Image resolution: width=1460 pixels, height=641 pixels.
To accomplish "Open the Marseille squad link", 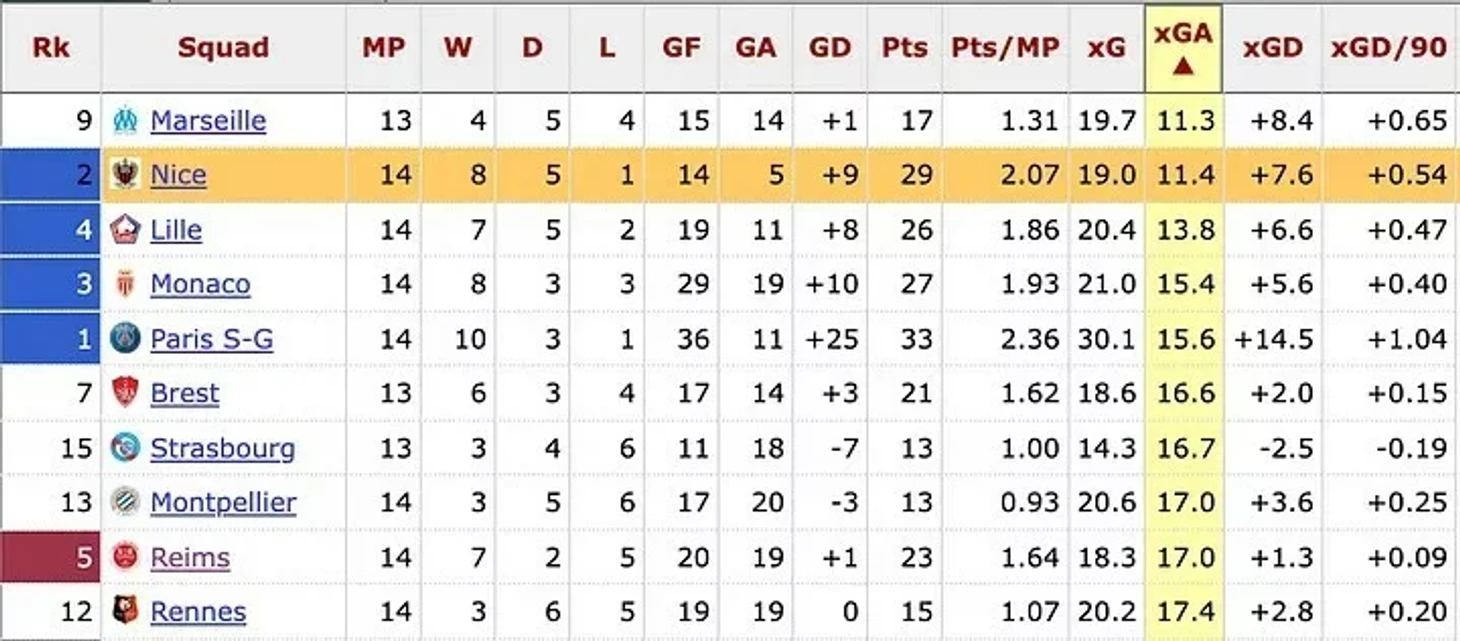I will (x=208, y=121).
